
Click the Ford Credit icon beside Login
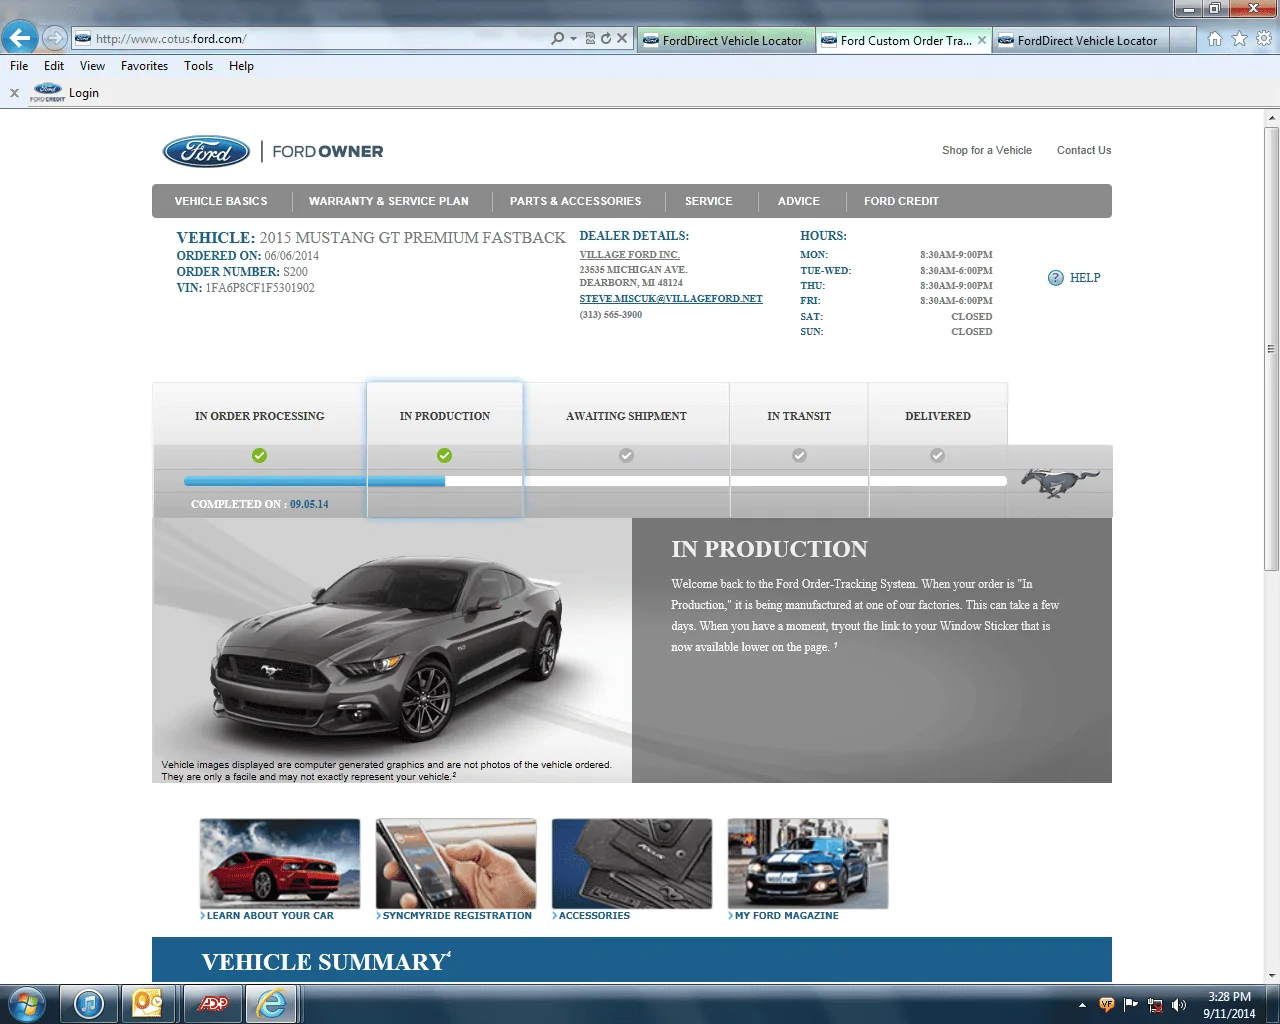click(47, 92)
